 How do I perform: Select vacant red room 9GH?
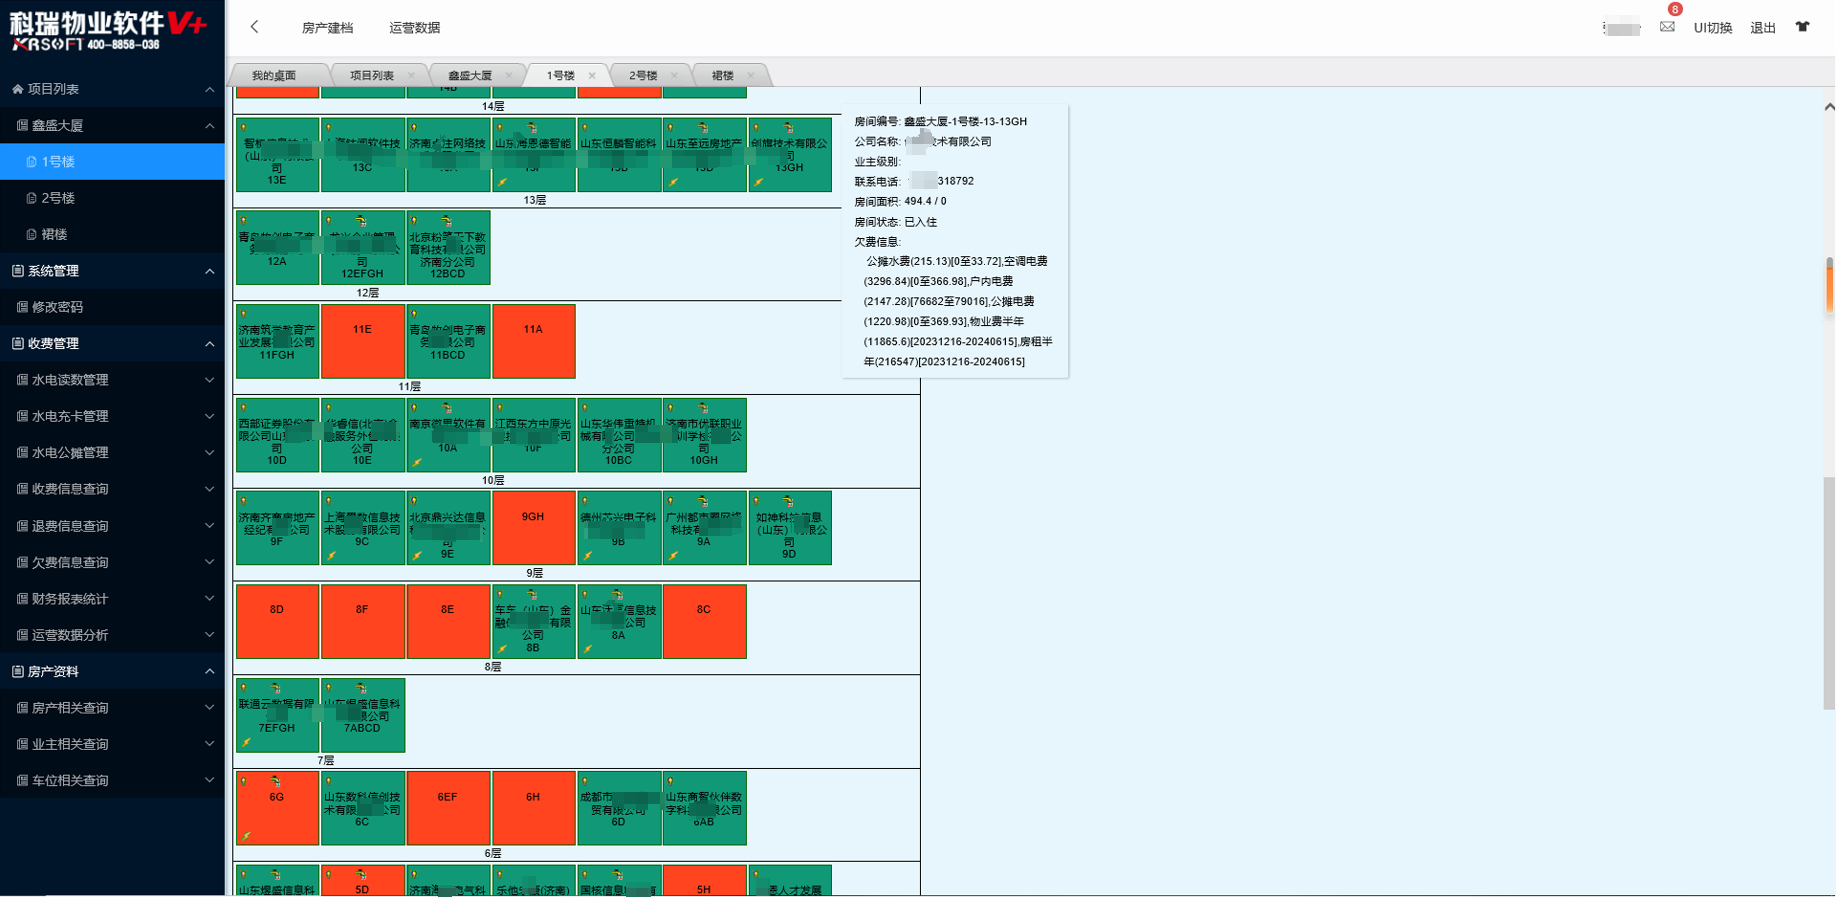pos(533,528)
